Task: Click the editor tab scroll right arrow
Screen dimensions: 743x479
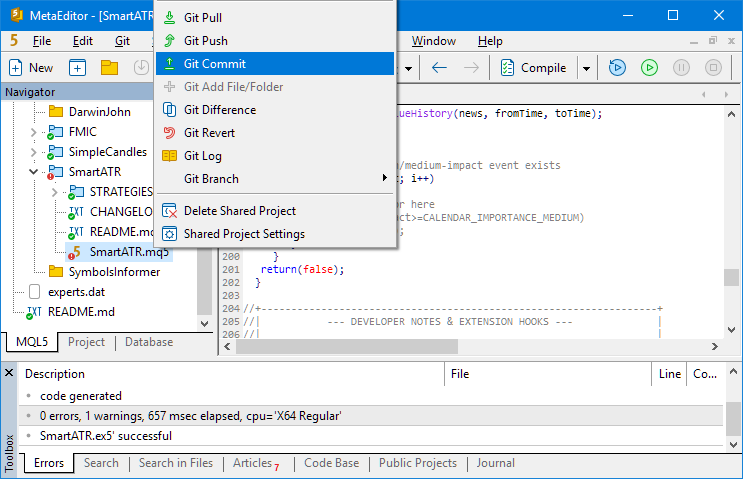Action: tap(726, 94)
